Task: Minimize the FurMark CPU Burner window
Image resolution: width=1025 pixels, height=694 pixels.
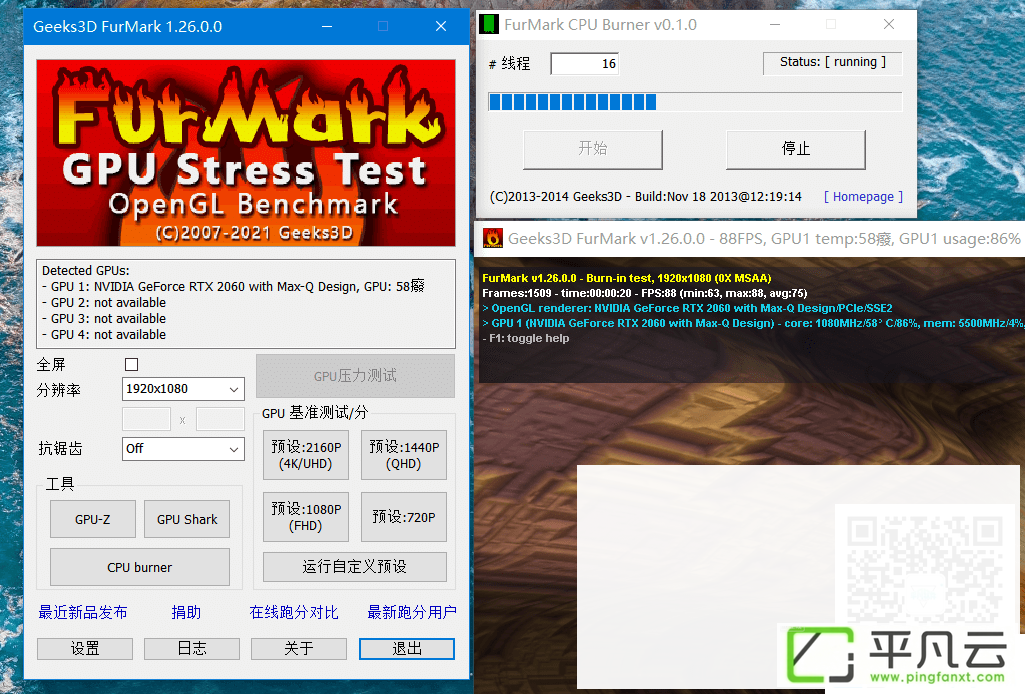Action: tap(775, 24)
